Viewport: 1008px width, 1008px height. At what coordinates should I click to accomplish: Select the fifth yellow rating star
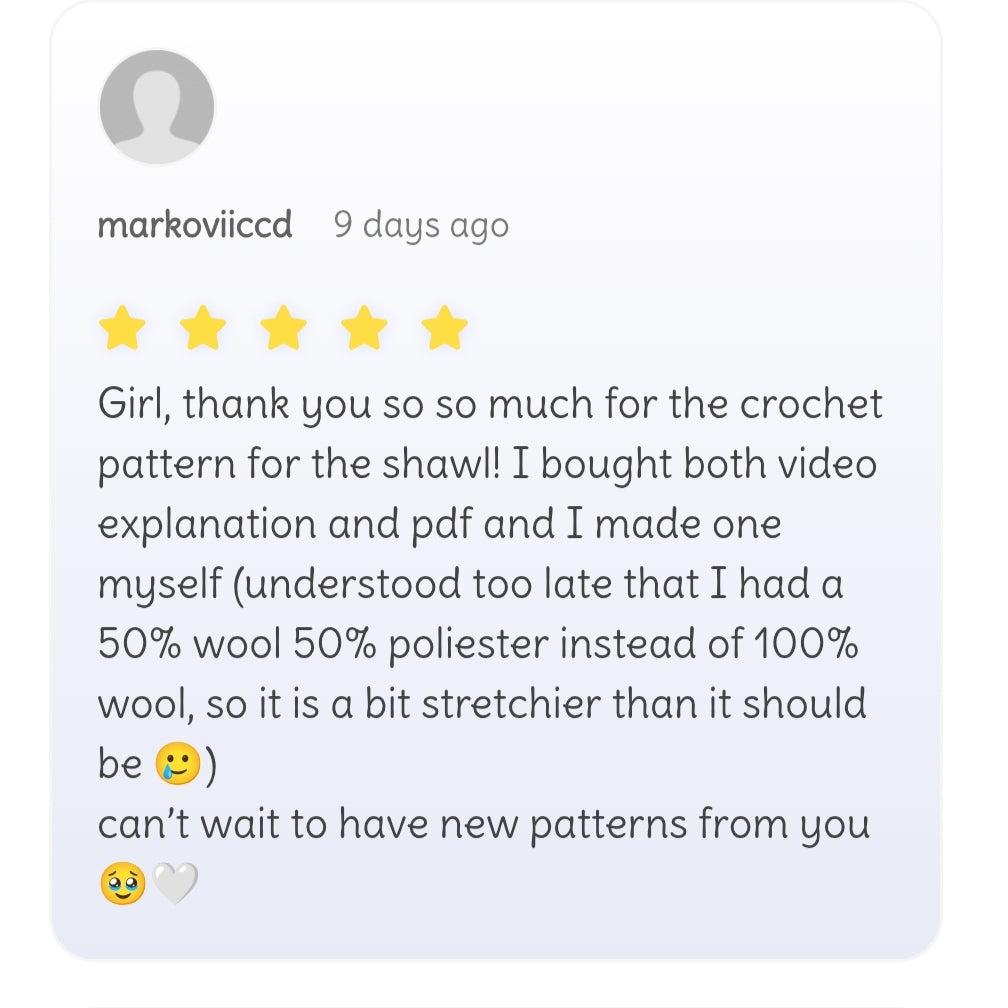(445, 328)
